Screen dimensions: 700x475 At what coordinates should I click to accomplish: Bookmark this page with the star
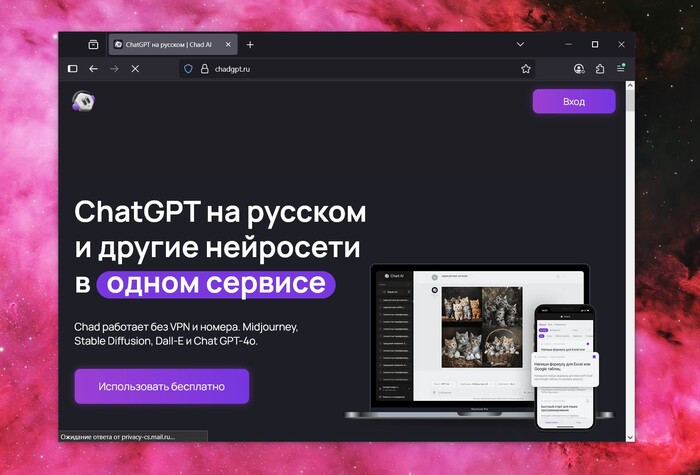(525, 69)
